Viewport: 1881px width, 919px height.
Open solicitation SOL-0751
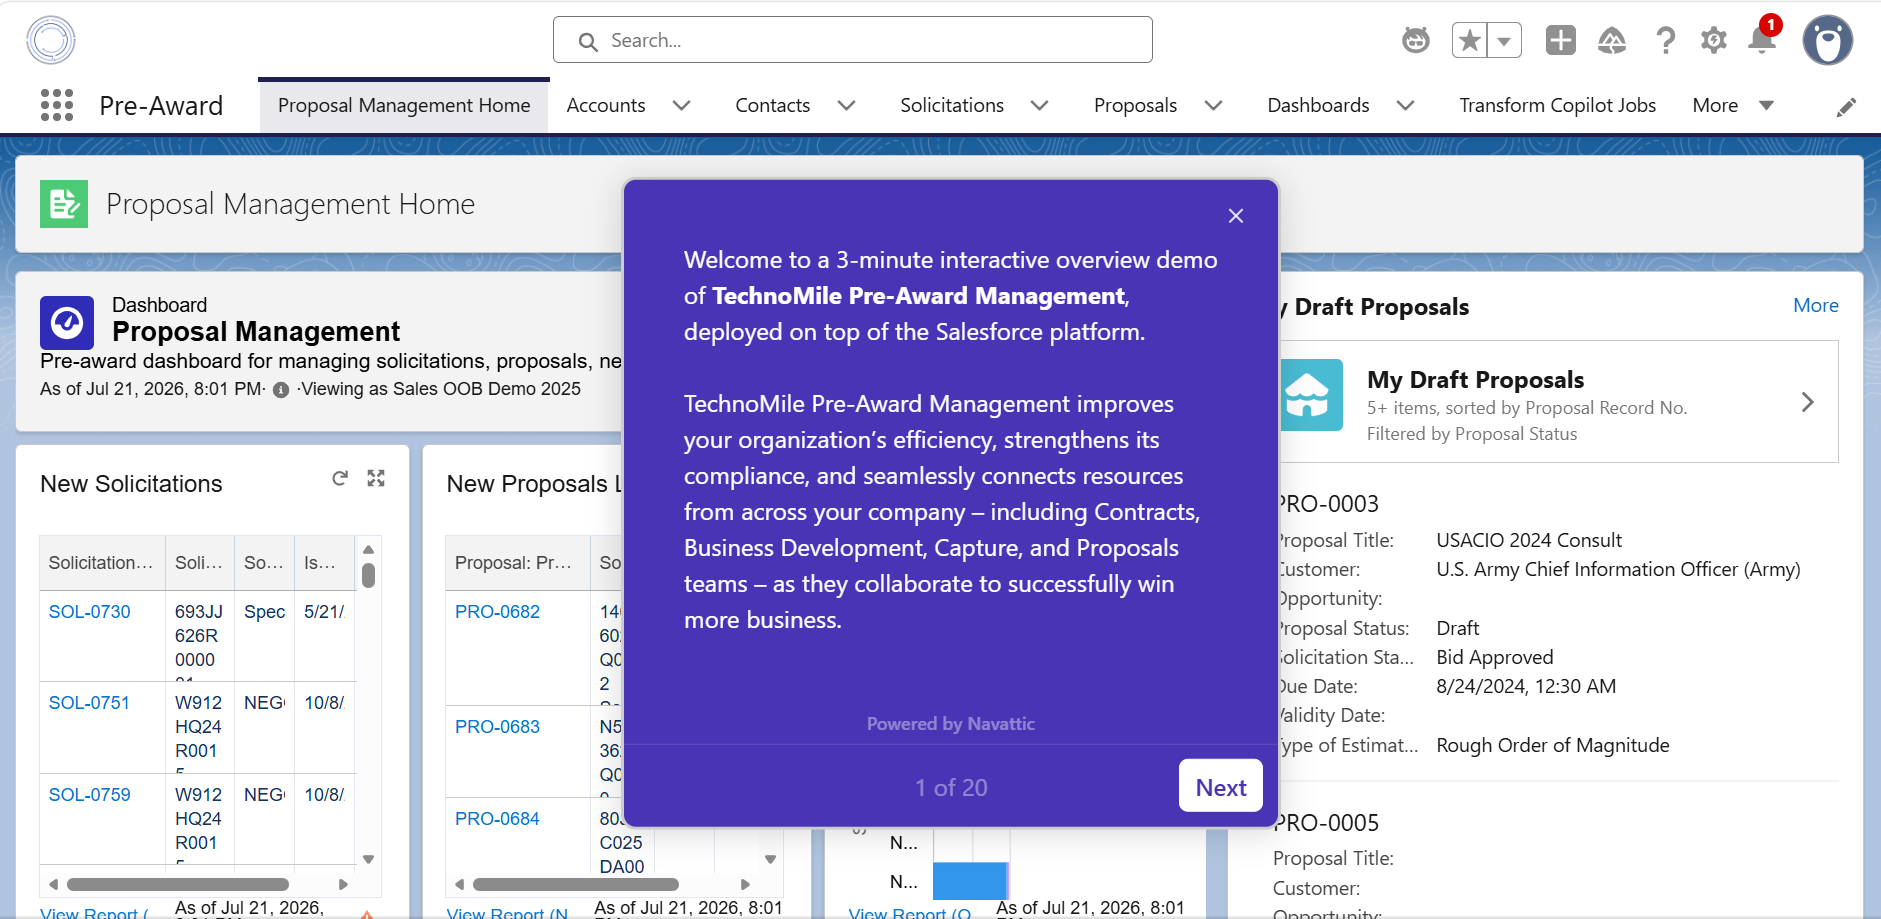(x=90, y=703)
